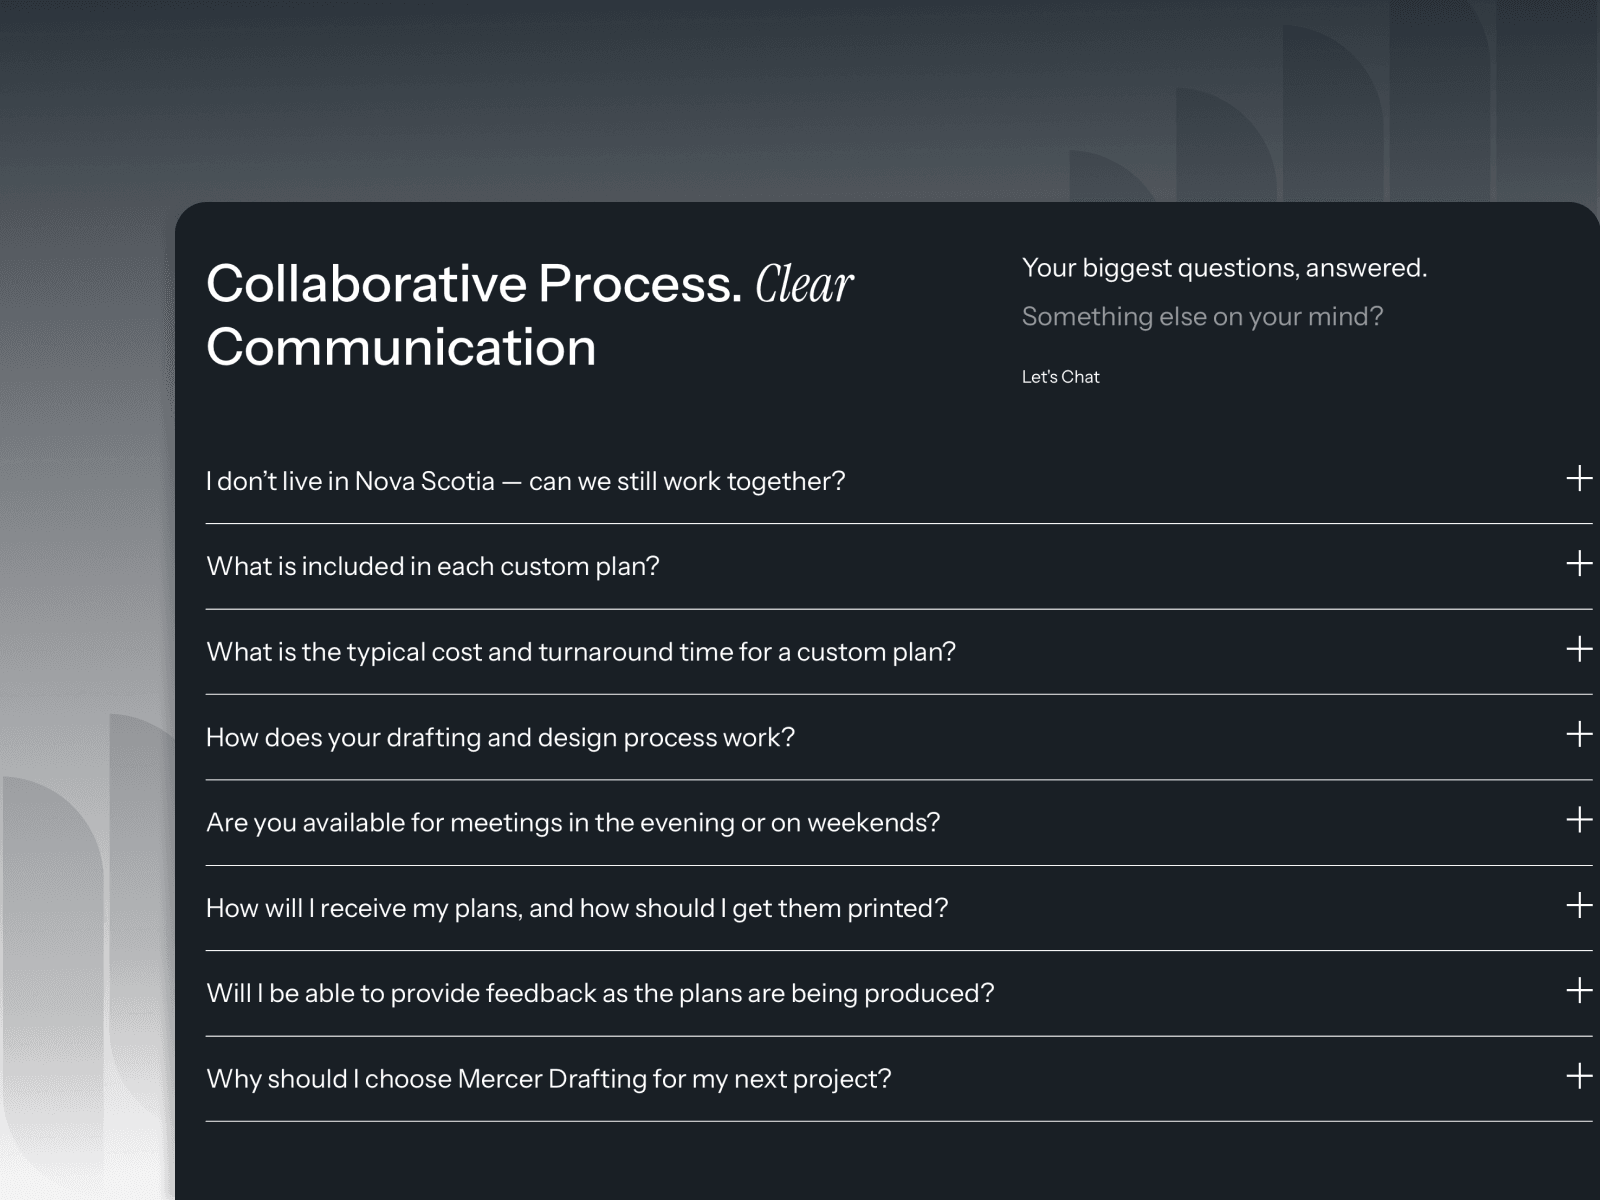1600x1200 pixels.
Task: Click plus icon for evening meetings question
Action: point(1579,821)
